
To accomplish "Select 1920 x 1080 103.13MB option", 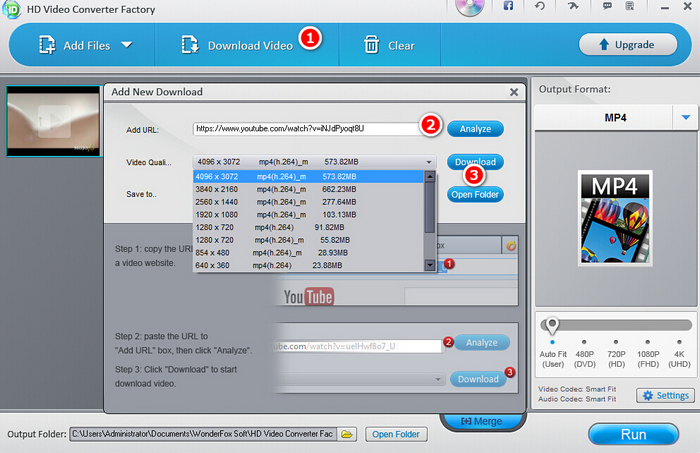I will pyautogui.click(x=308, y=215).
